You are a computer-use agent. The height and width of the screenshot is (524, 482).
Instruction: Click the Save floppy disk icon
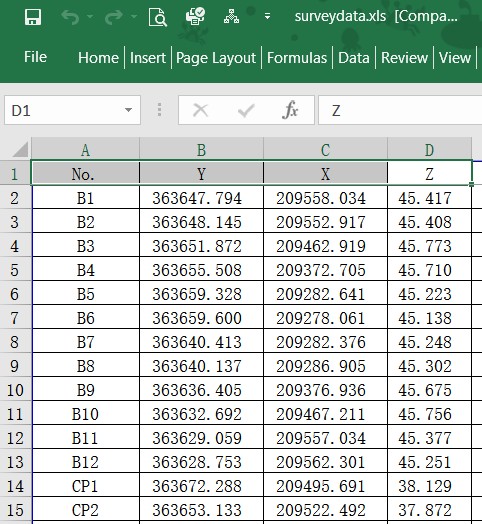[x=33, y=16]
